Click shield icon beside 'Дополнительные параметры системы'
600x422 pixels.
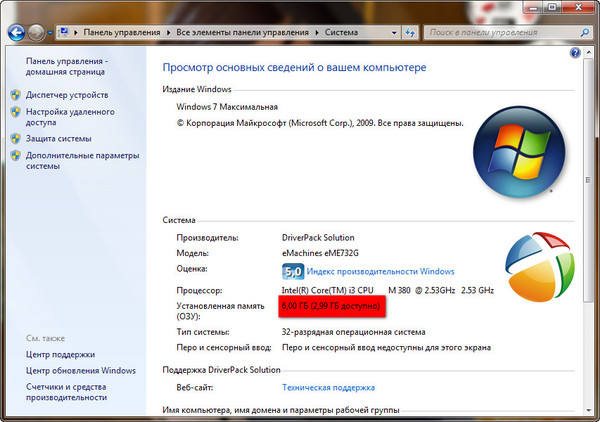15,155
